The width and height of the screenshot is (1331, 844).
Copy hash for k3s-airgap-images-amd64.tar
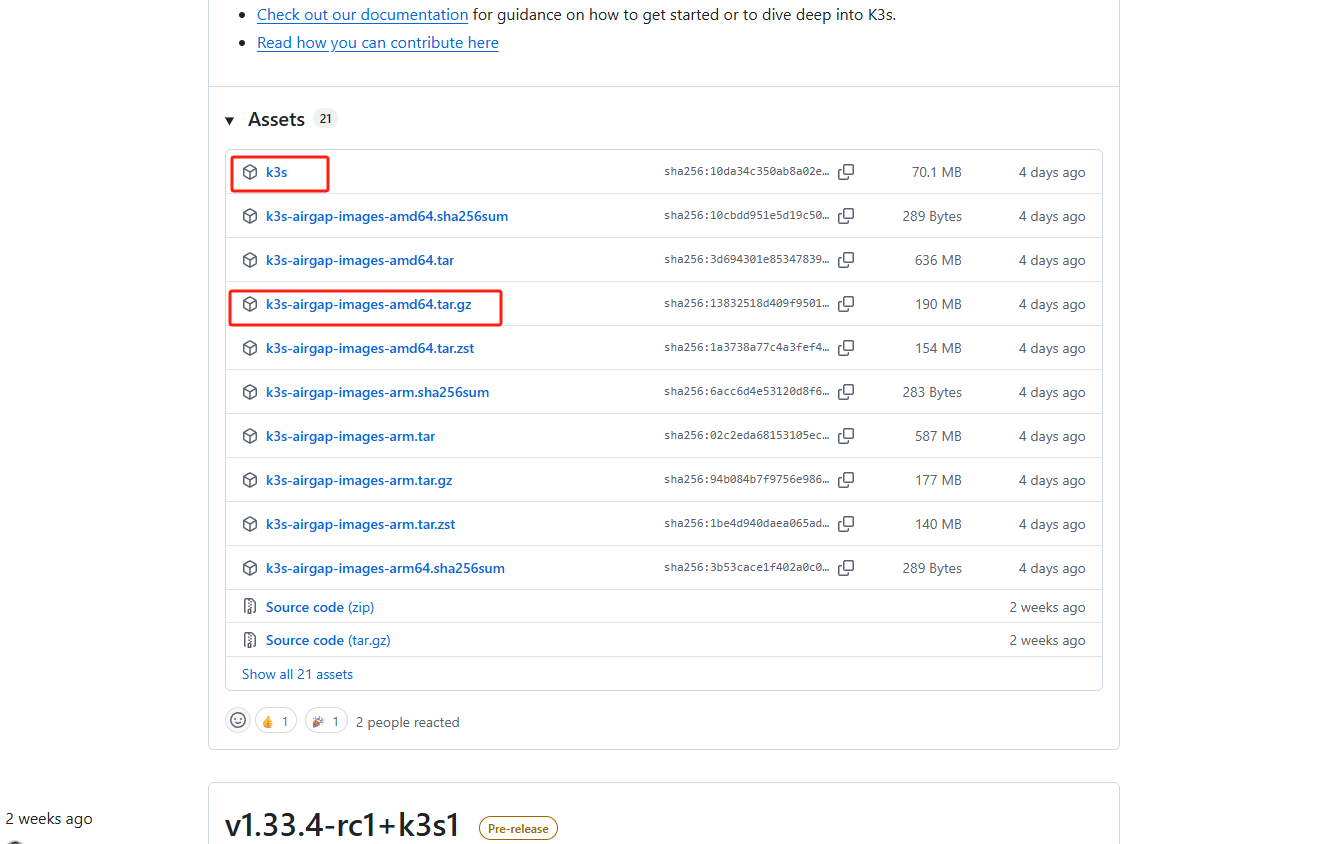pos(846,260)
